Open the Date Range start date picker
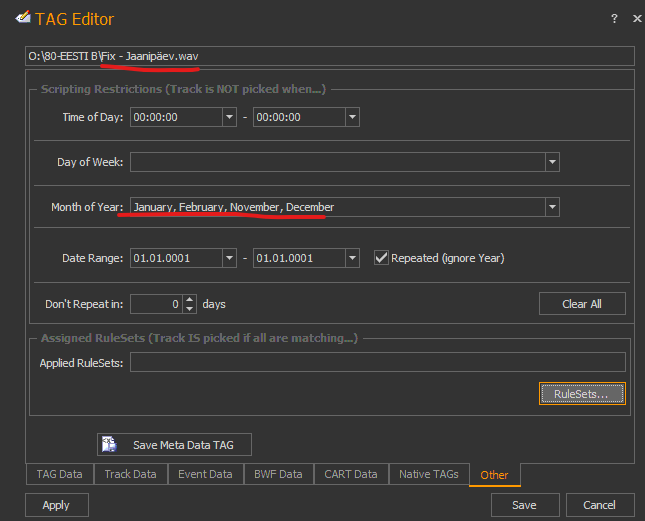Image resolution: width=645 pixels, height=521 pixels. tap(229, 258)
